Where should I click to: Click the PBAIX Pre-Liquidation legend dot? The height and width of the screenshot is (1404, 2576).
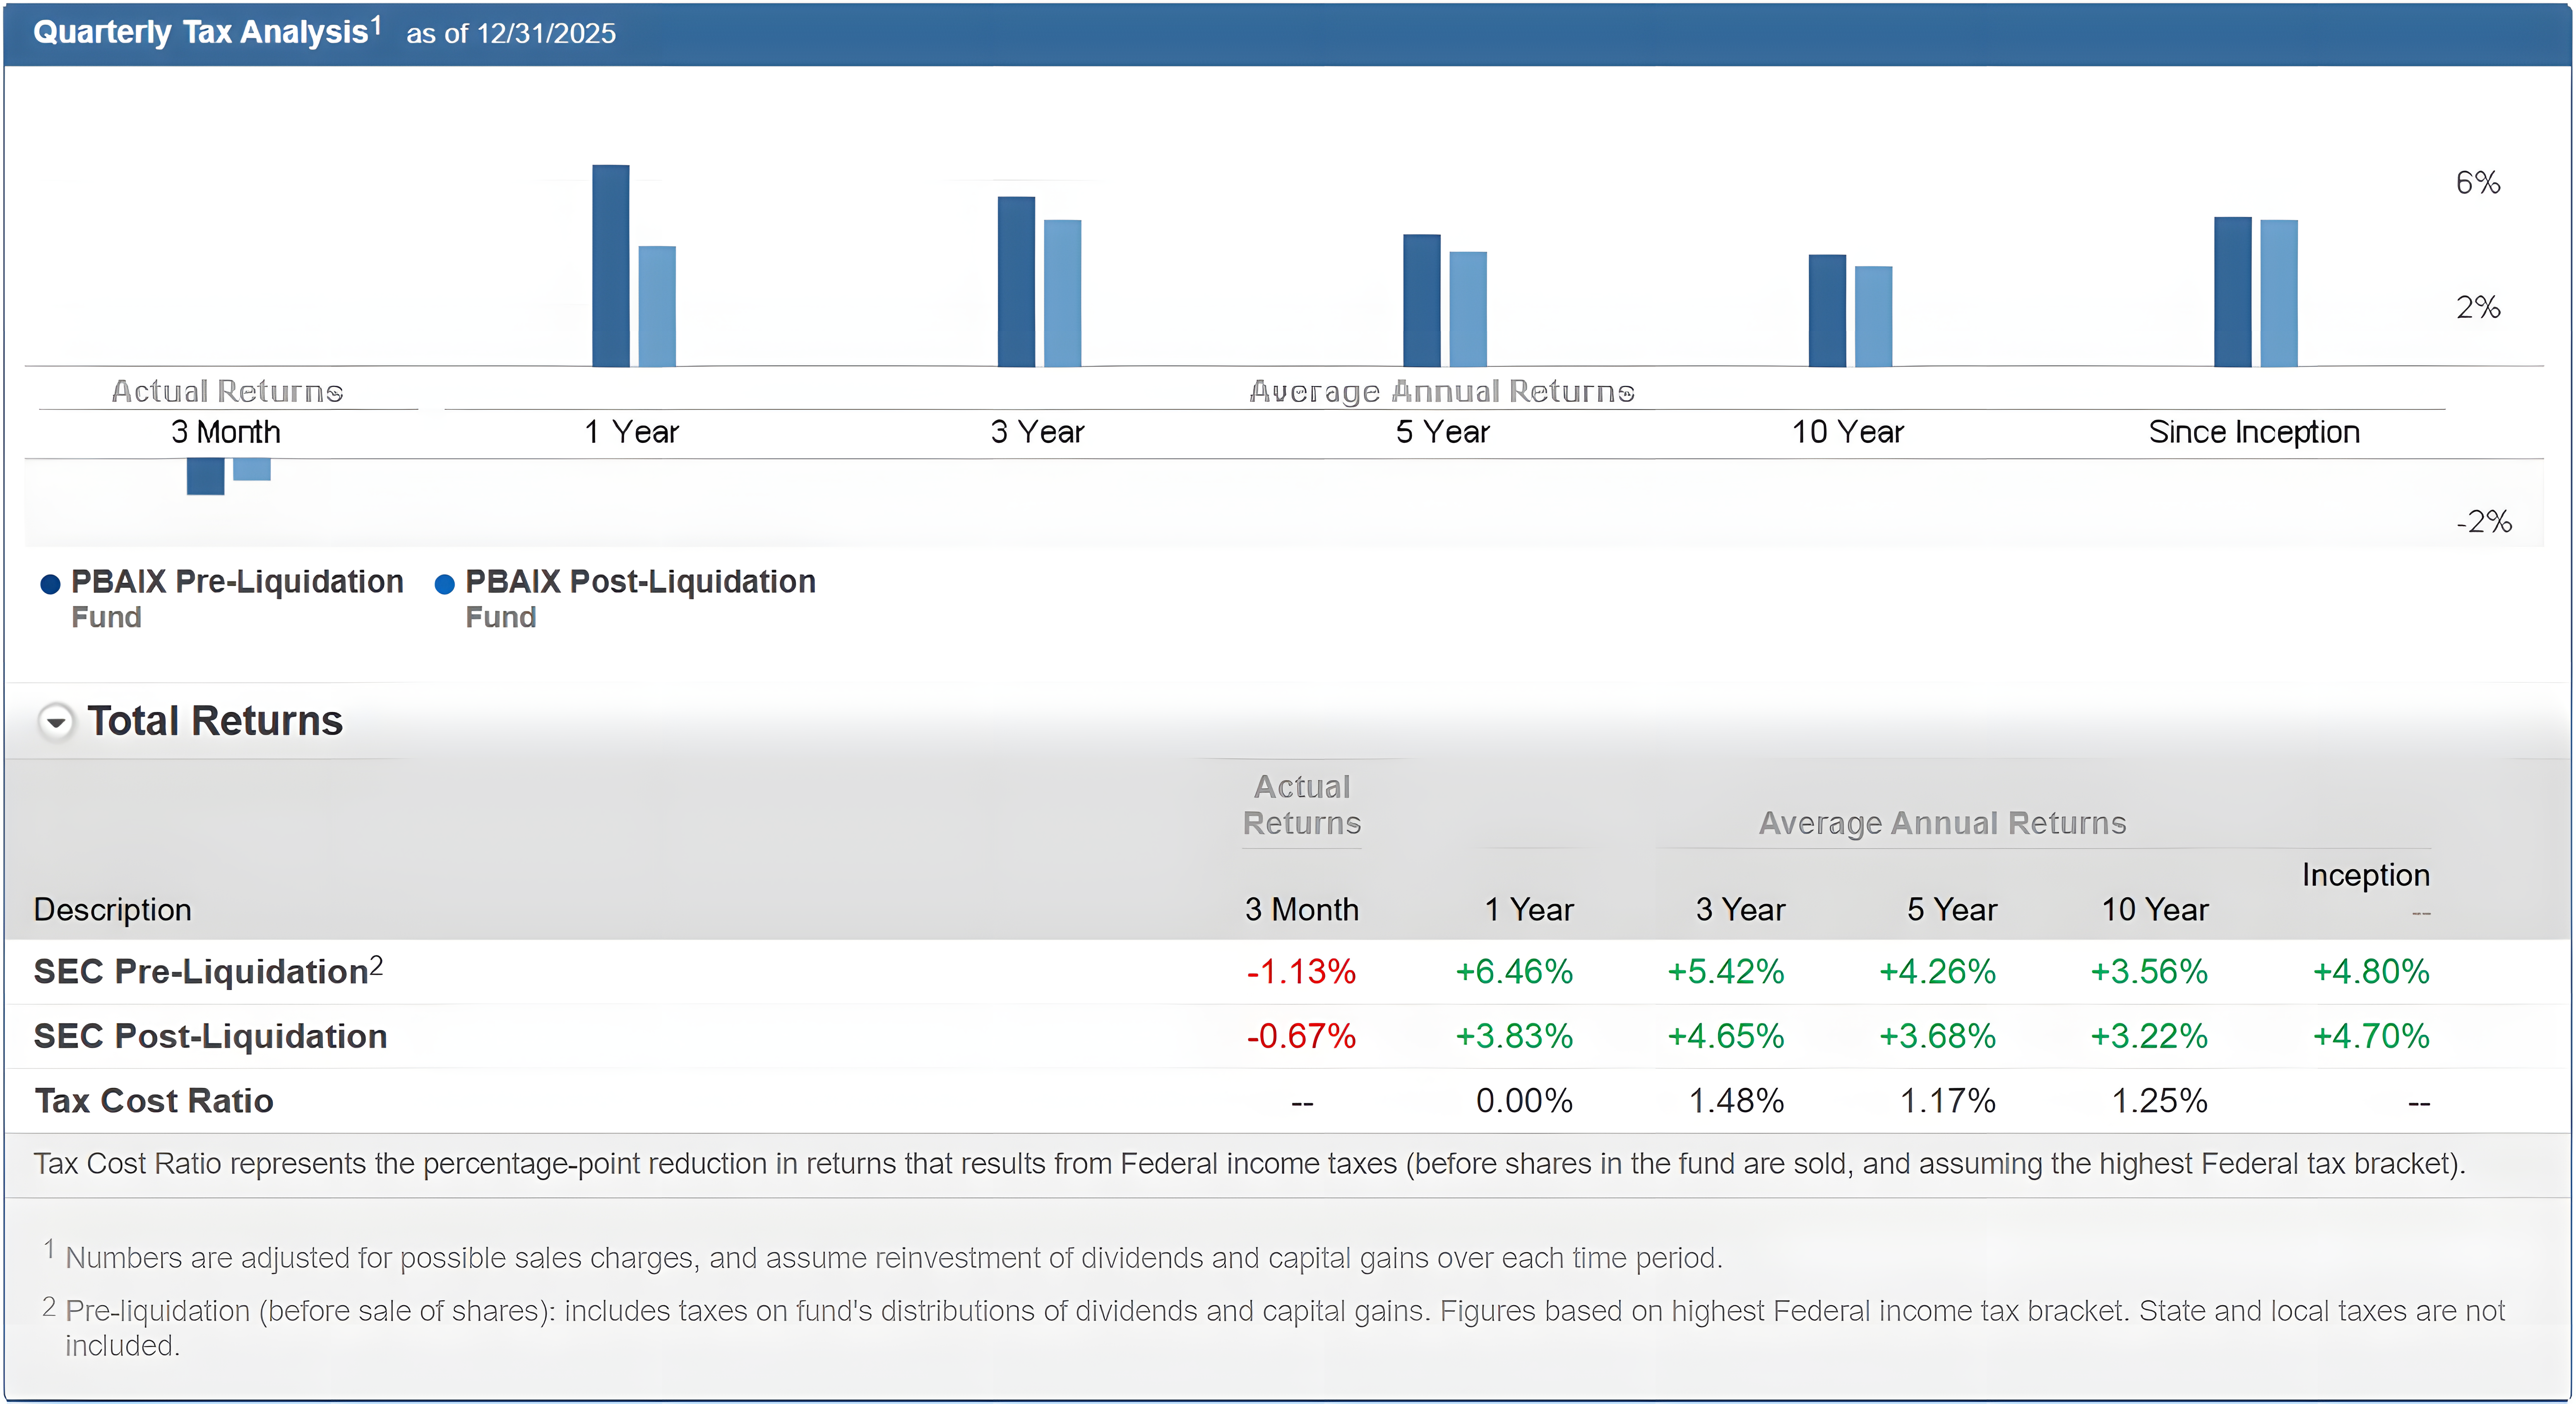pos(50,584)
